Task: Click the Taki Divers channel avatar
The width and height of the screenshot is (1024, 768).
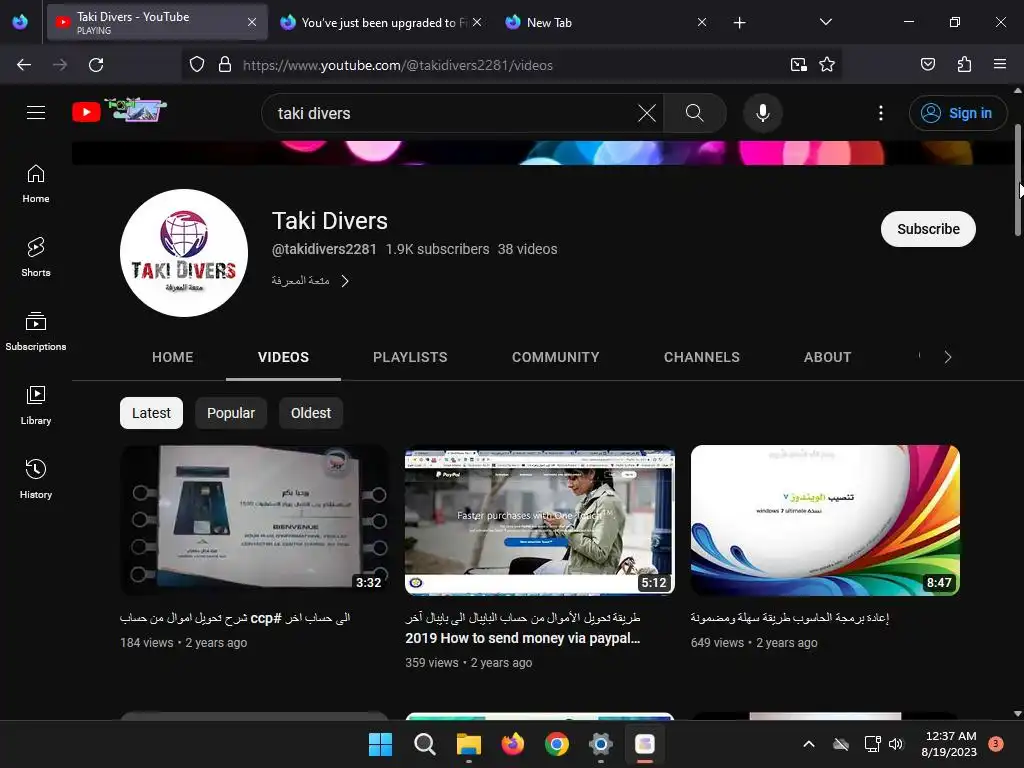Action: 184,253
